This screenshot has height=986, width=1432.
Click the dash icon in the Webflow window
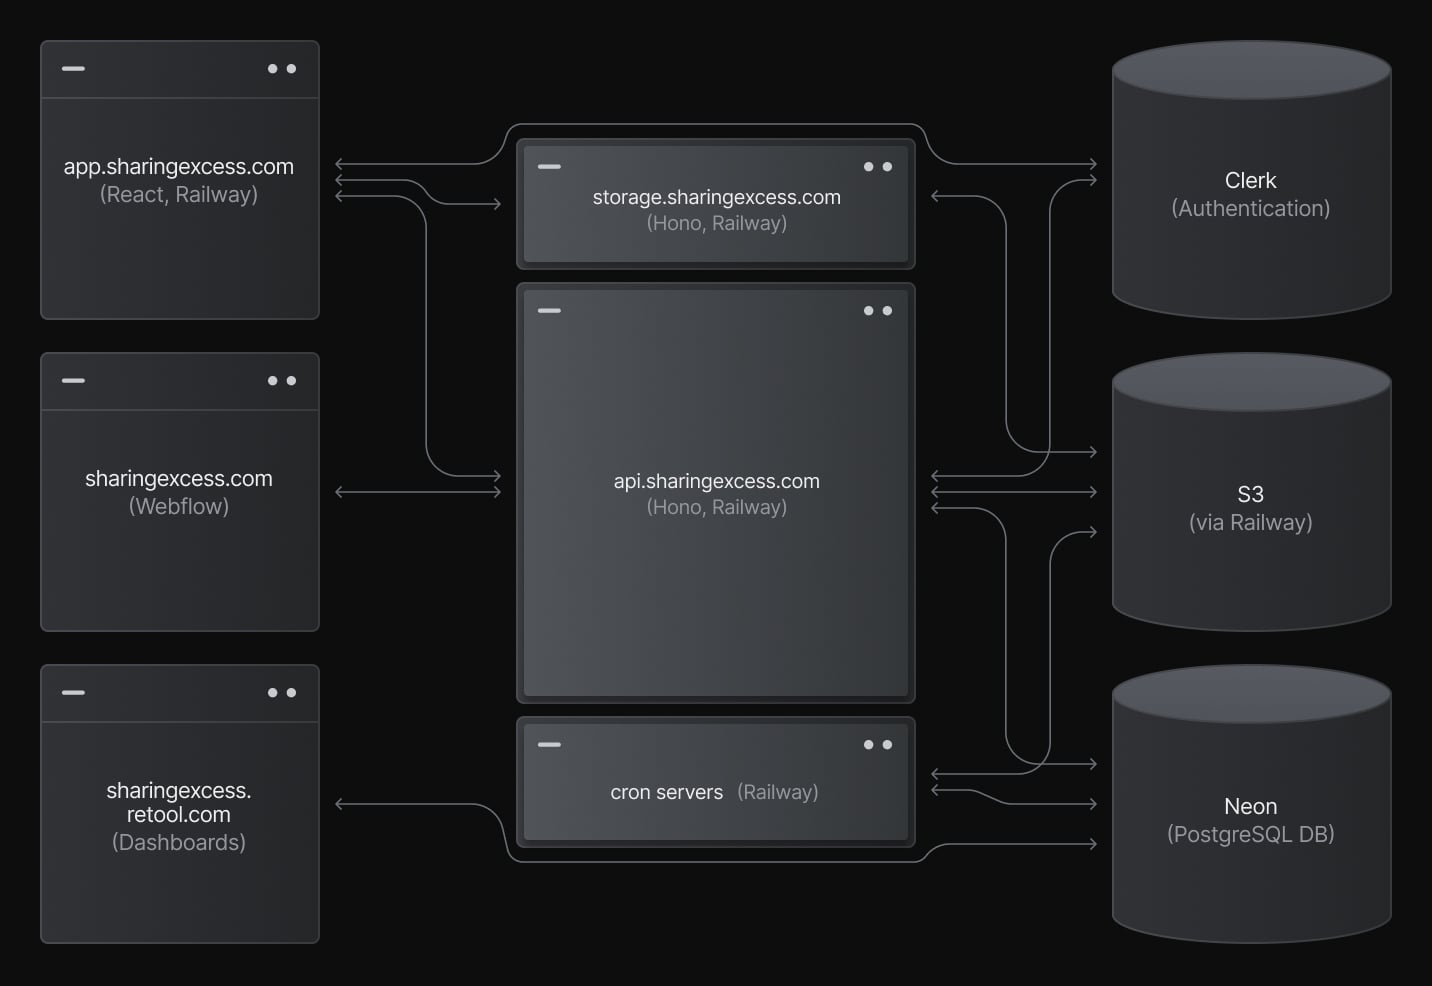point(73,381)
